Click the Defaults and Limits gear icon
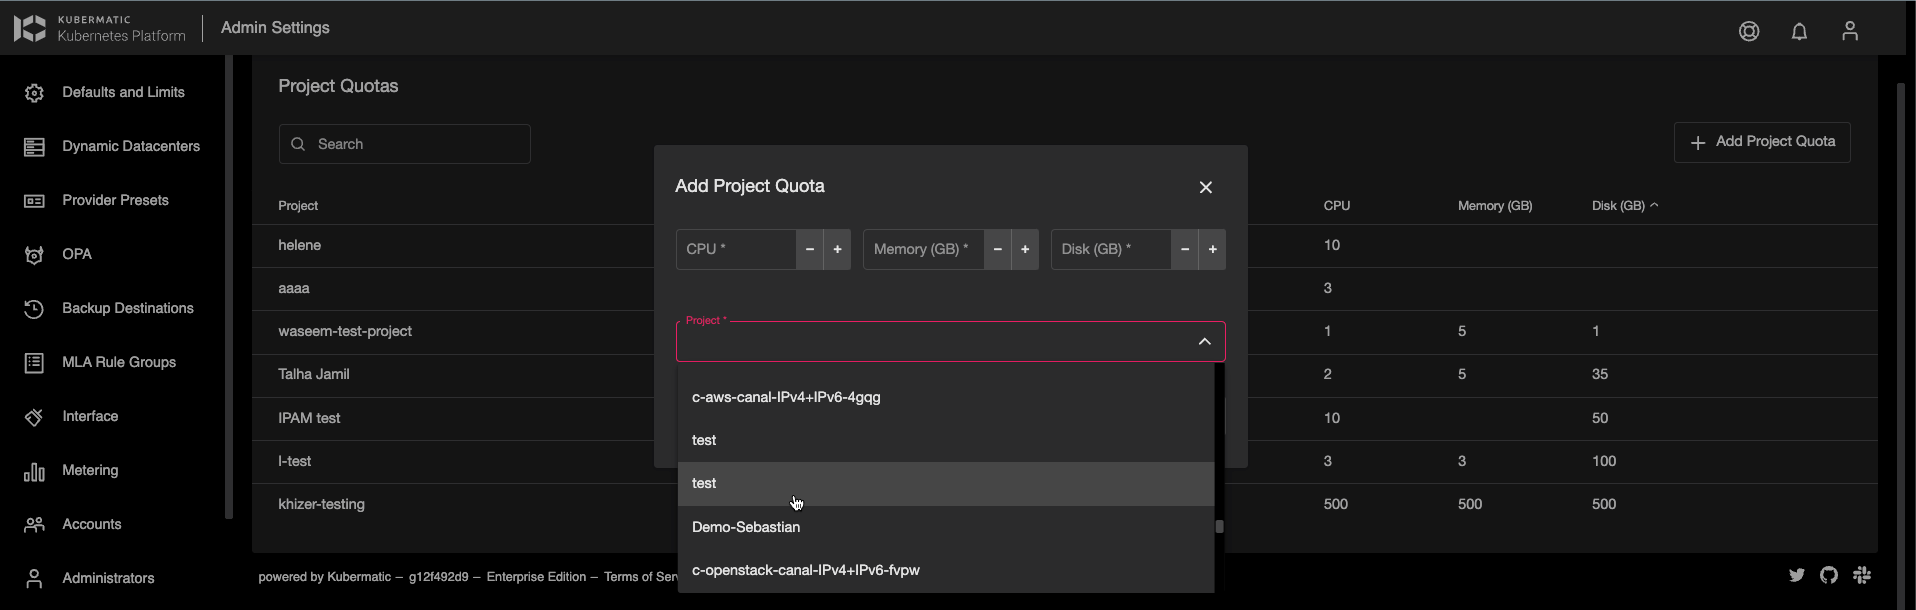The height and width of the screenshot is (610, 1916). pyautogui.click(x=34, y=93)
